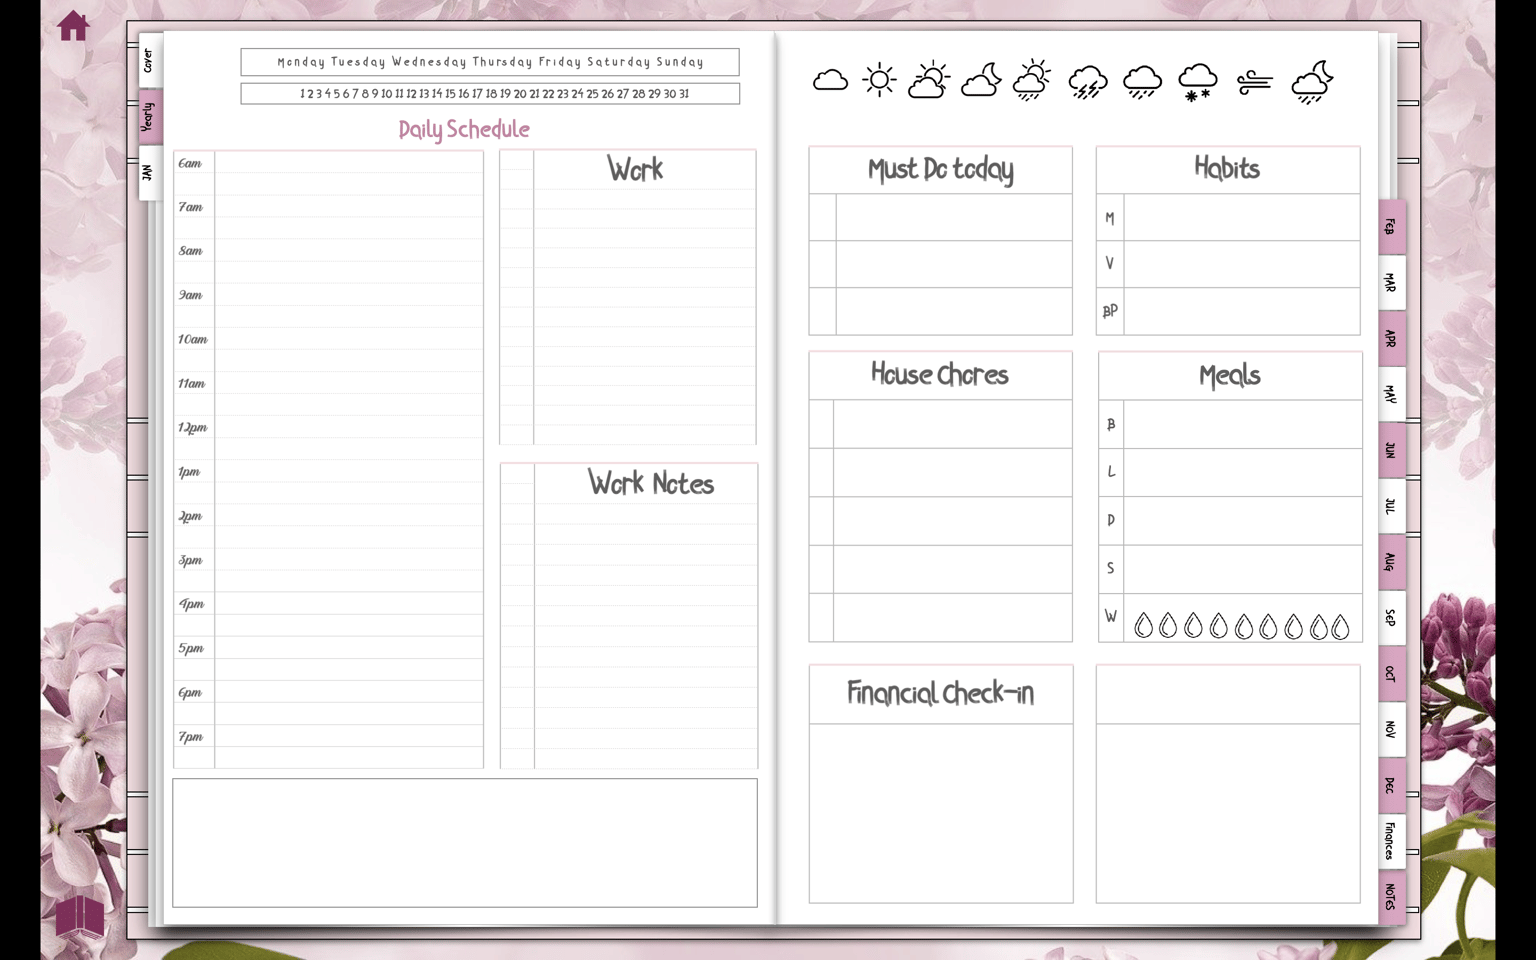Viewport: 1536px width, 960px height.
Task: Click the 7pm schedule line
Action: pos(349,735)
